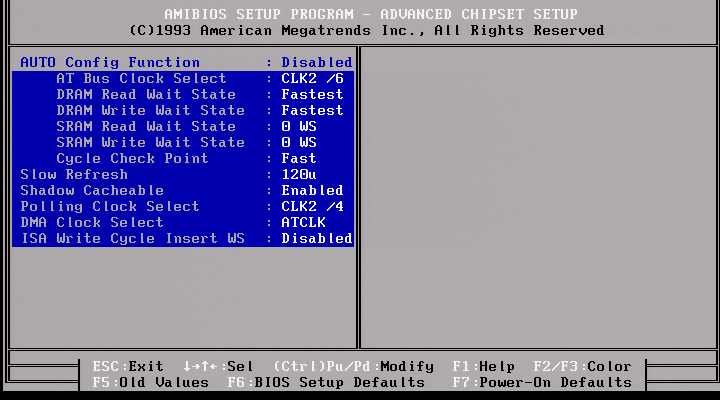Select SRAM Write Wait State label
Image resolution: width=720 pixels, height=400 pixels.
[x=151, y=142]
